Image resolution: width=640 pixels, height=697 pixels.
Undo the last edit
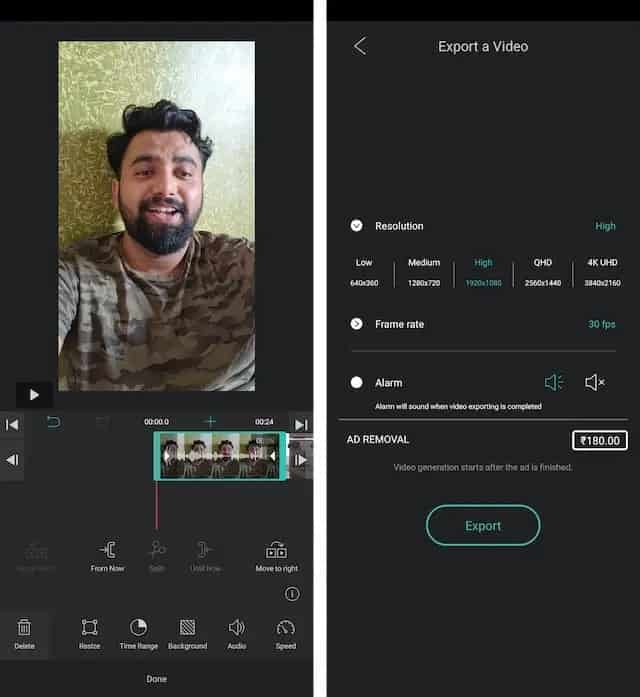tap(54, 422)
